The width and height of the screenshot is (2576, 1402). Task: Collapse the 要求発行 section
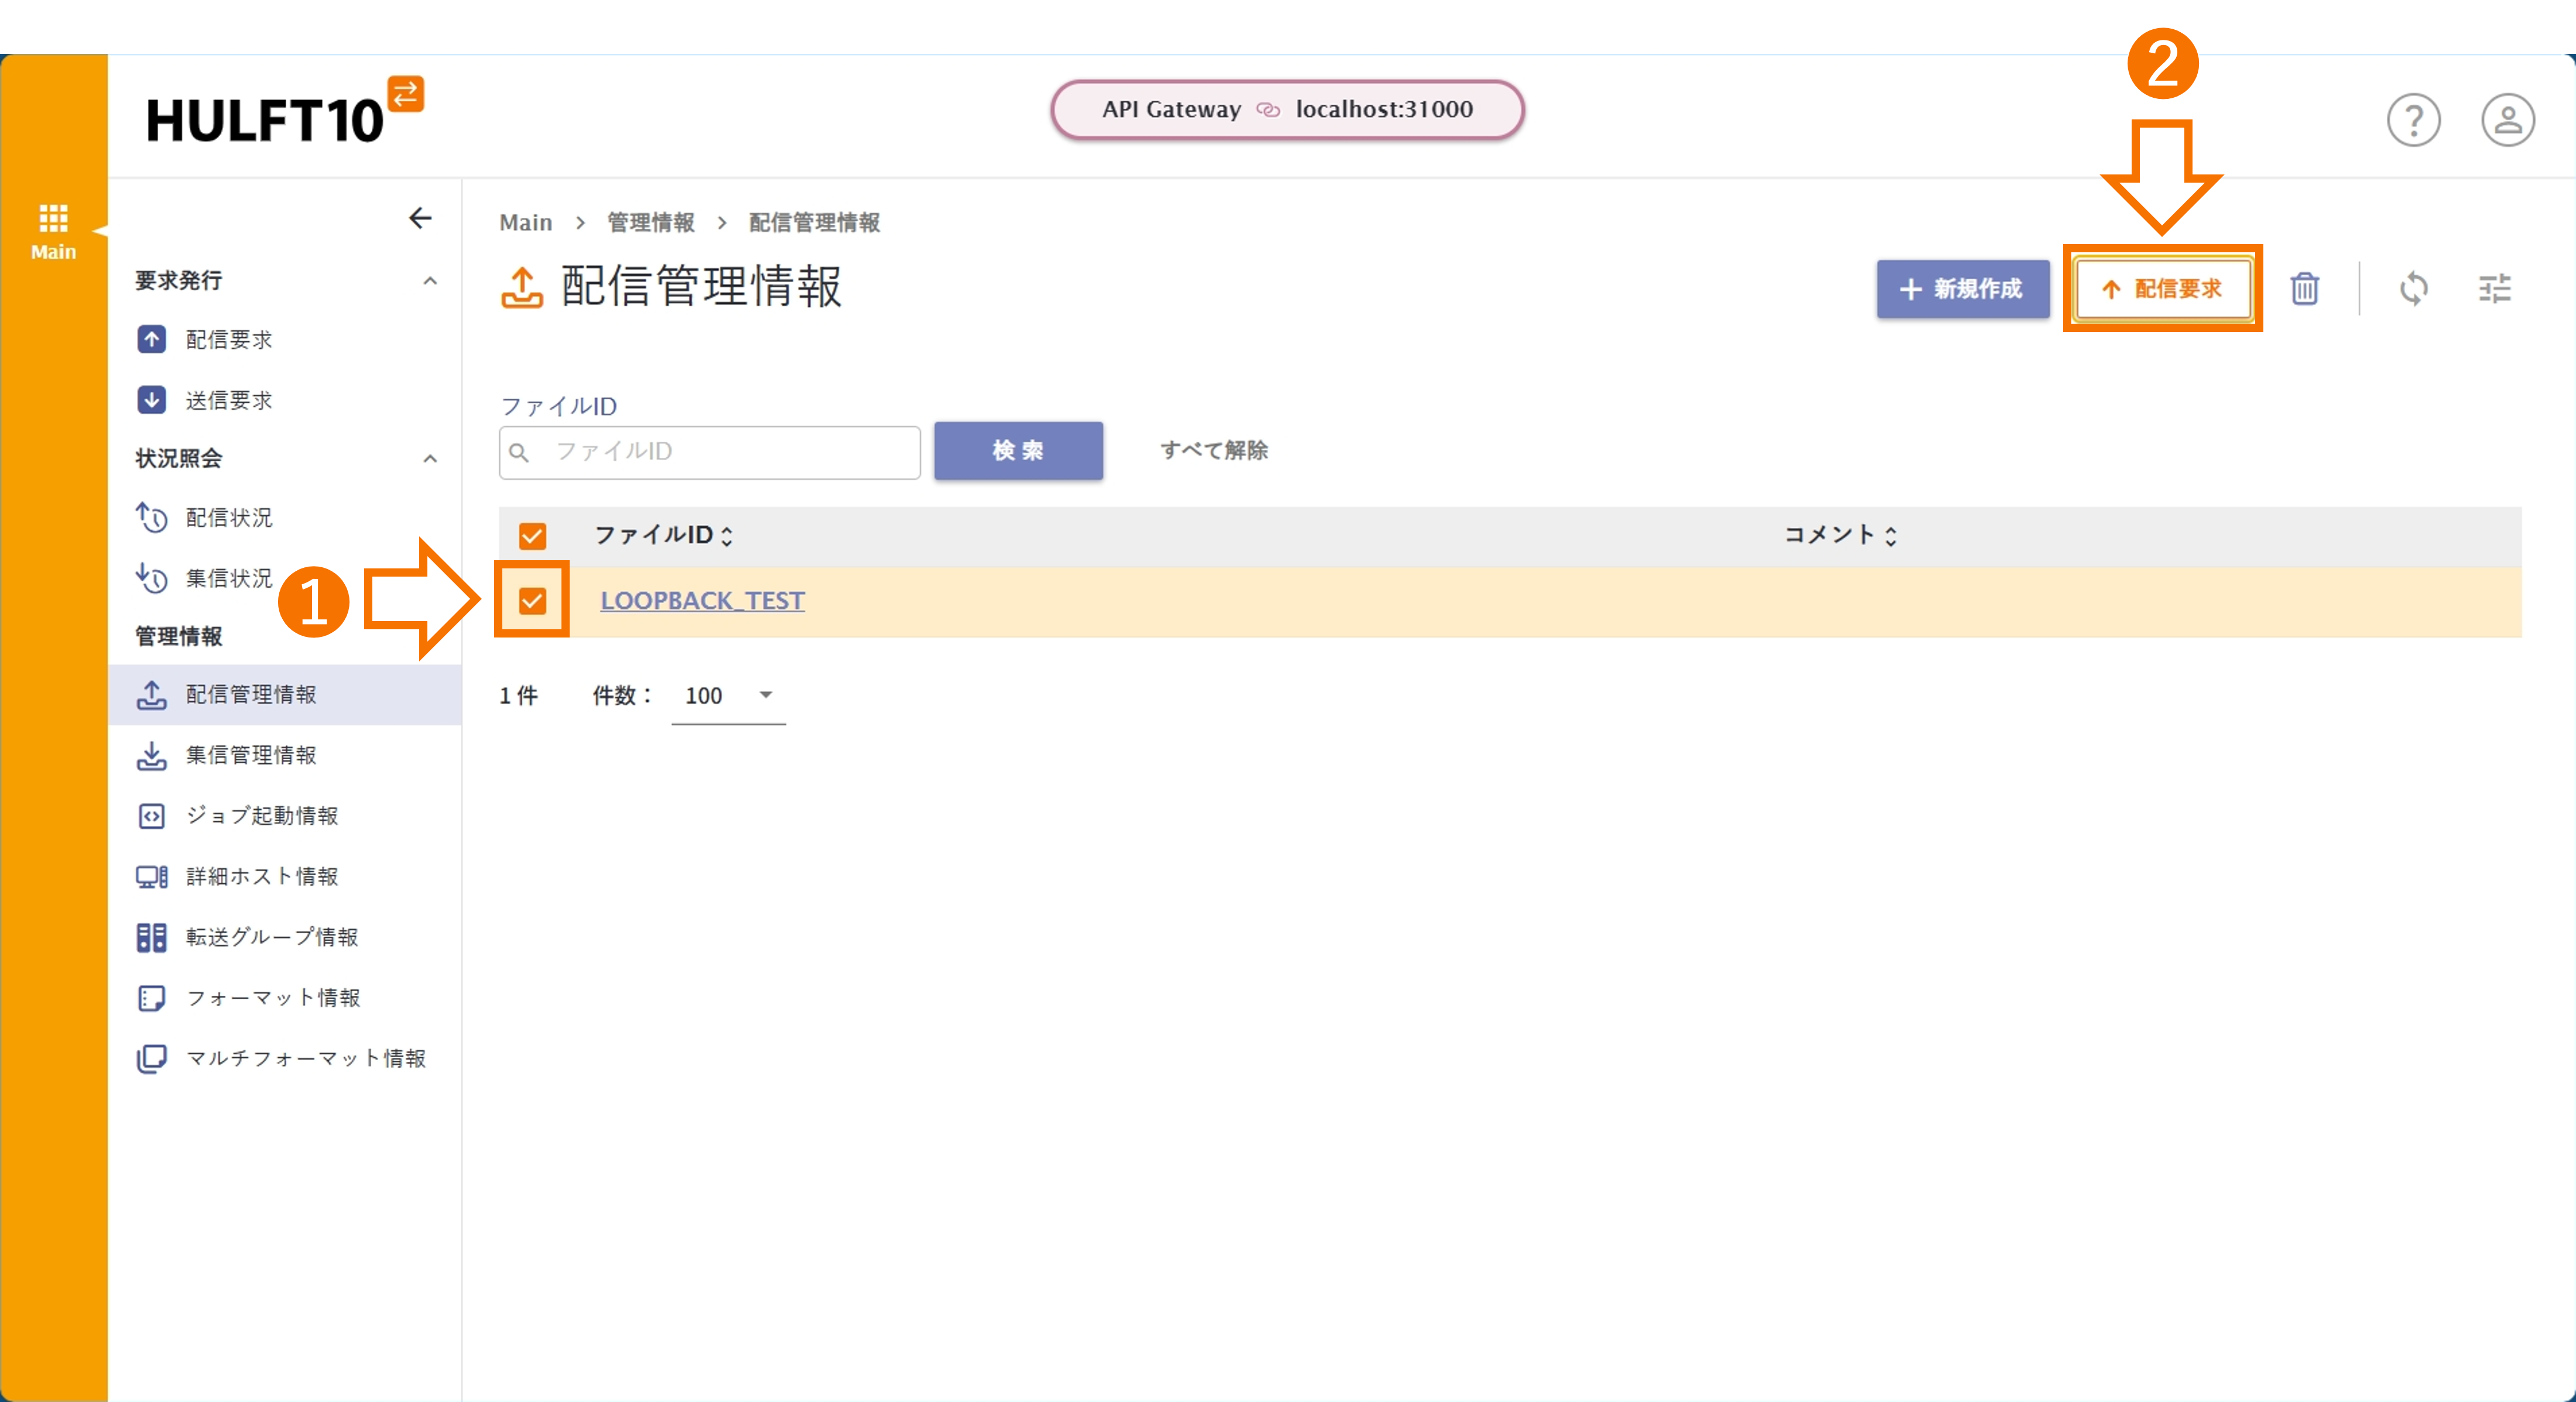tap(430, 280)
